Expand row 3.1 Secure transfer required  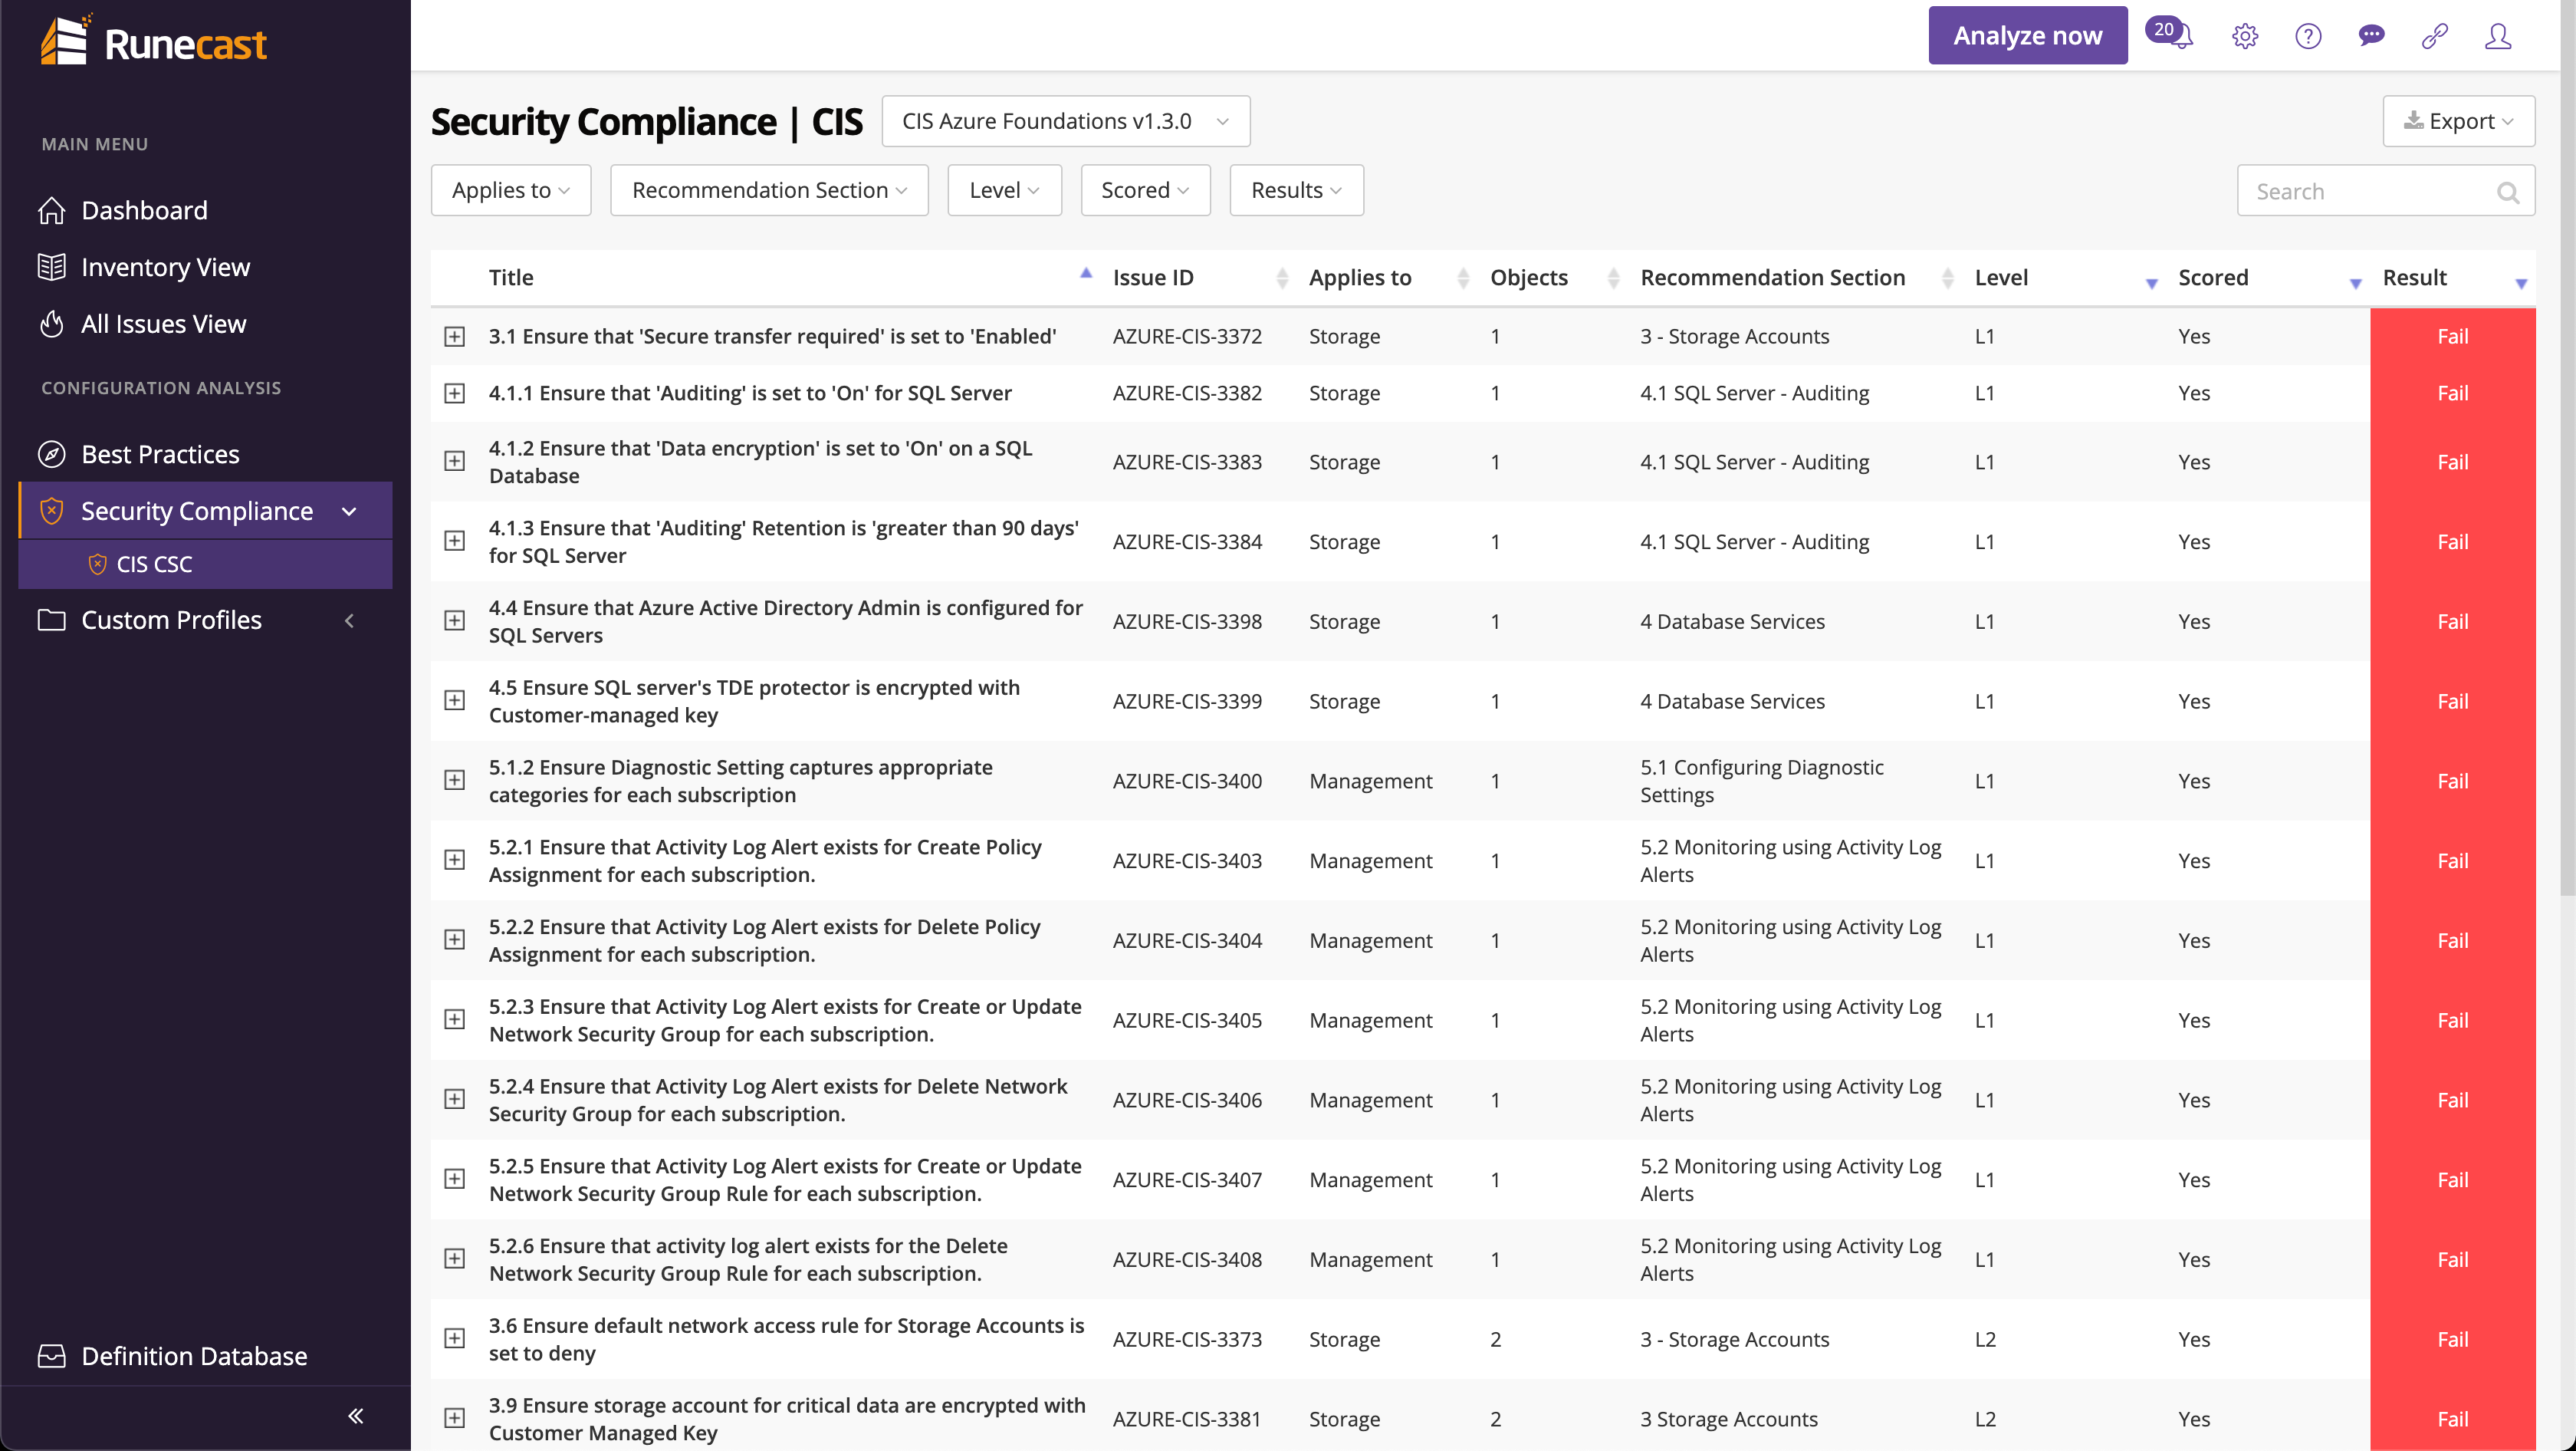455,337
